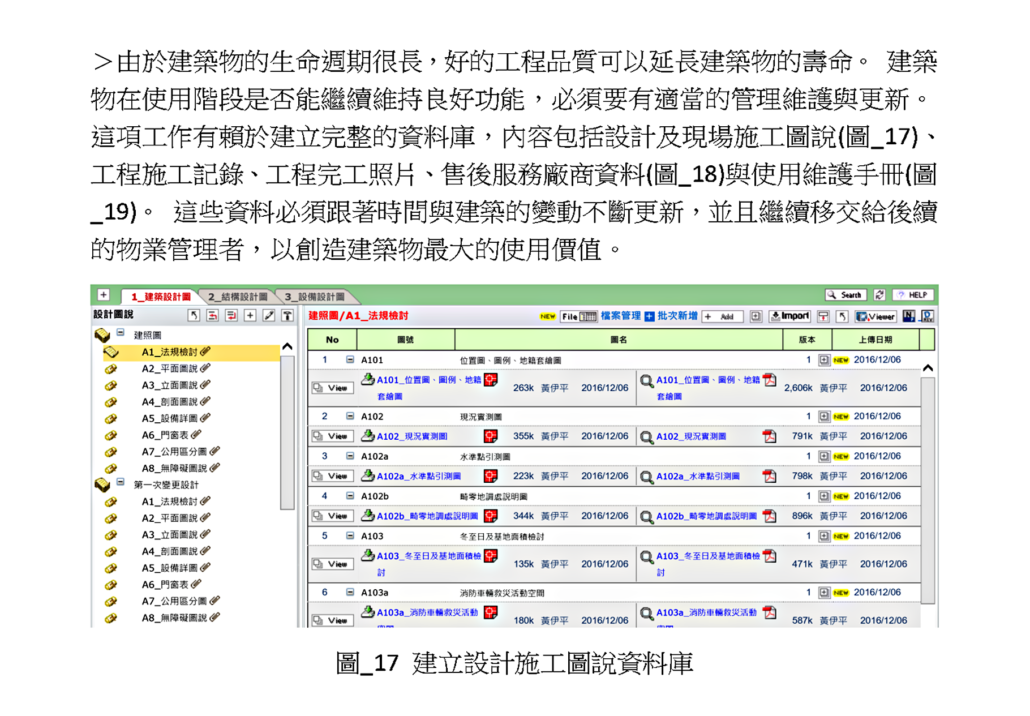The height and width of the screenshot is (716, 1030).
Task: Open the PDF icon for A102b_畸零地調處說明圖
Action: 769,516
